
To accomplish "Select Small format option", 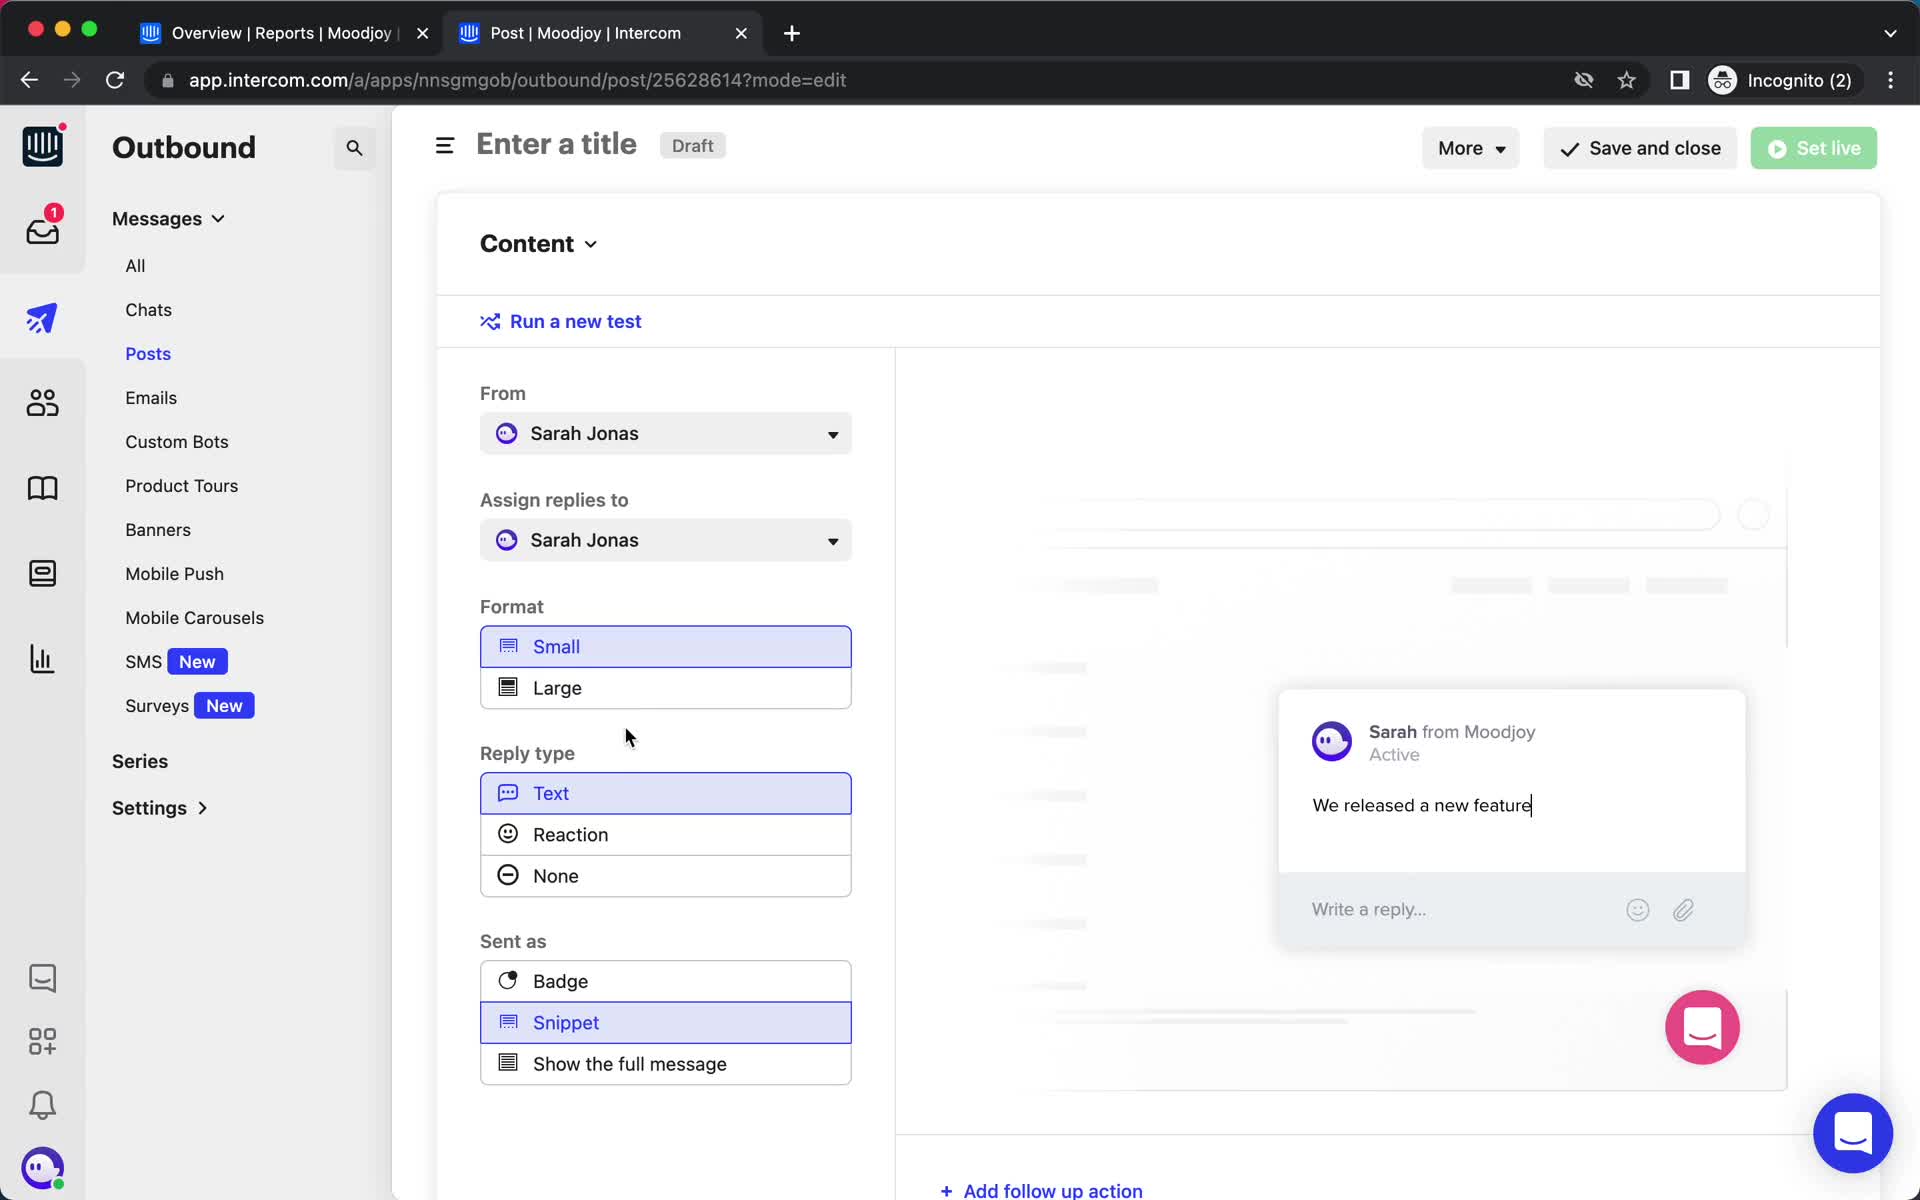I will (x=666, y=647).
